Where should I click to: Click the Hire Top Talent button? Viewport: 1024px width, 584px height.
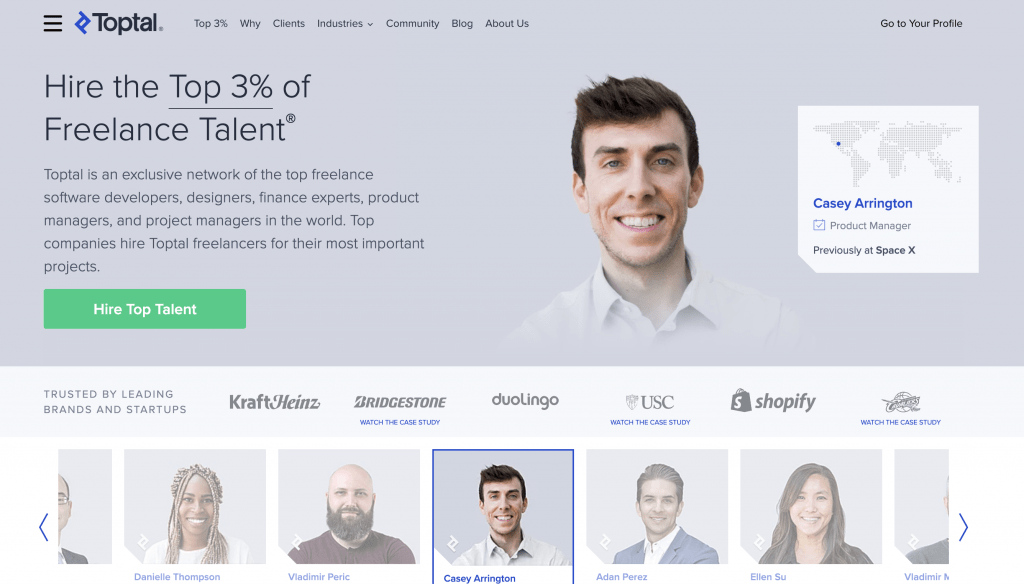click(145, 309)
